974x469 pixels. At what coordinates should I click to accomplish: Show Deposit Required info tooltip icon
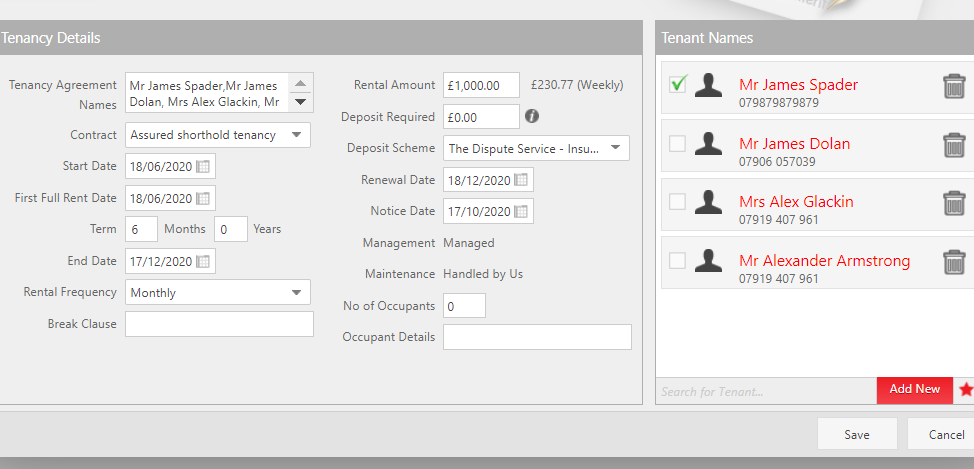[x=532, y=116]
